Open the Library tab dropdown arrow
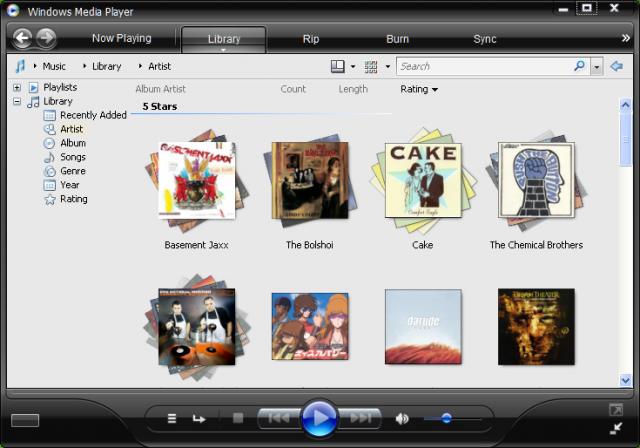The height and width of the screenshot is (448, 640). pyautogui.click(x=223, y=50)
